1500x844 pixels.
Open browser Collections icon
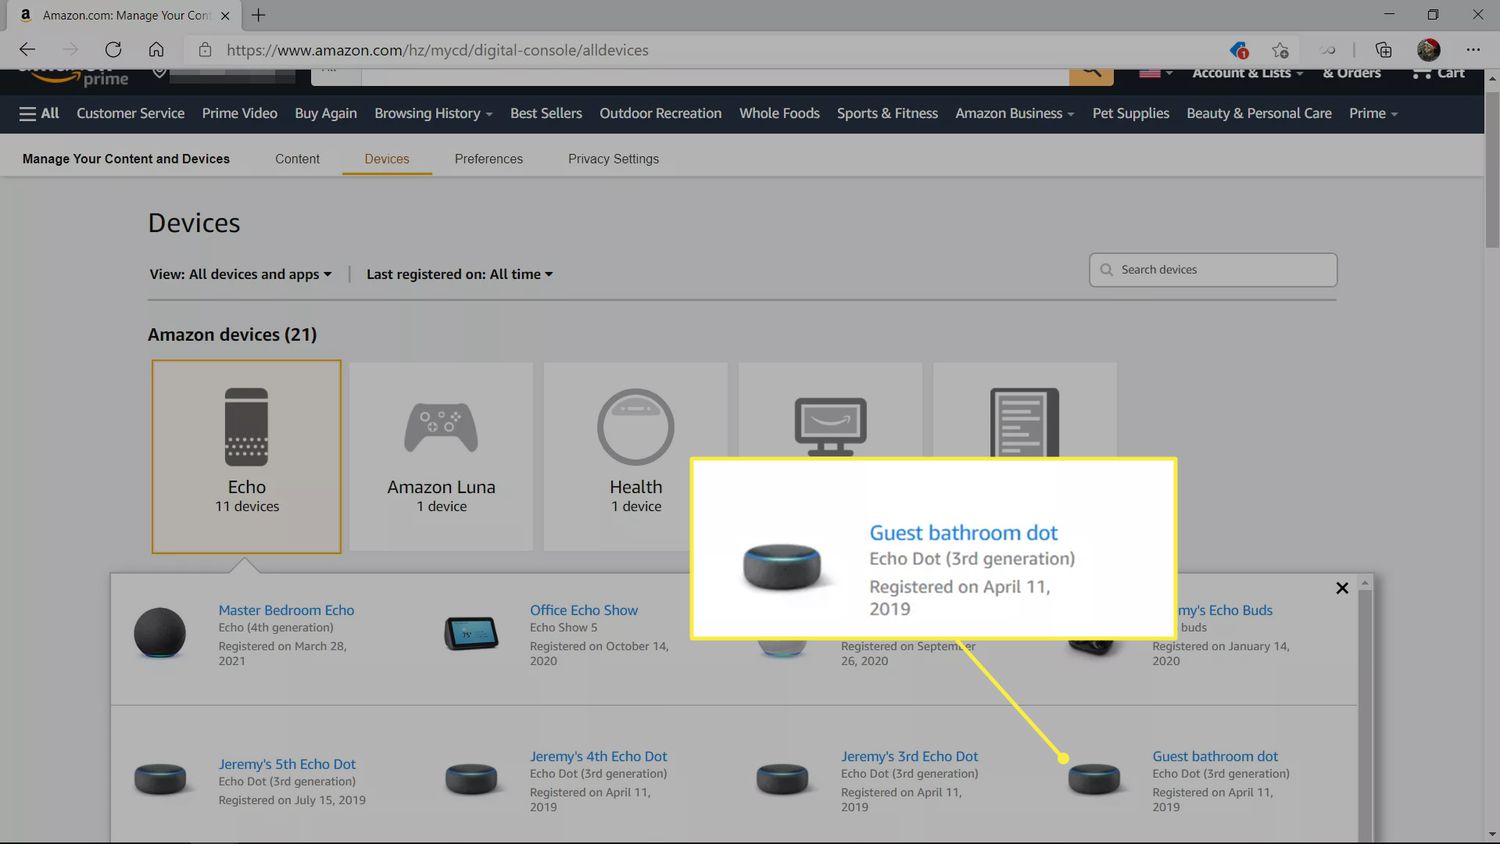tap(1383, 50)
